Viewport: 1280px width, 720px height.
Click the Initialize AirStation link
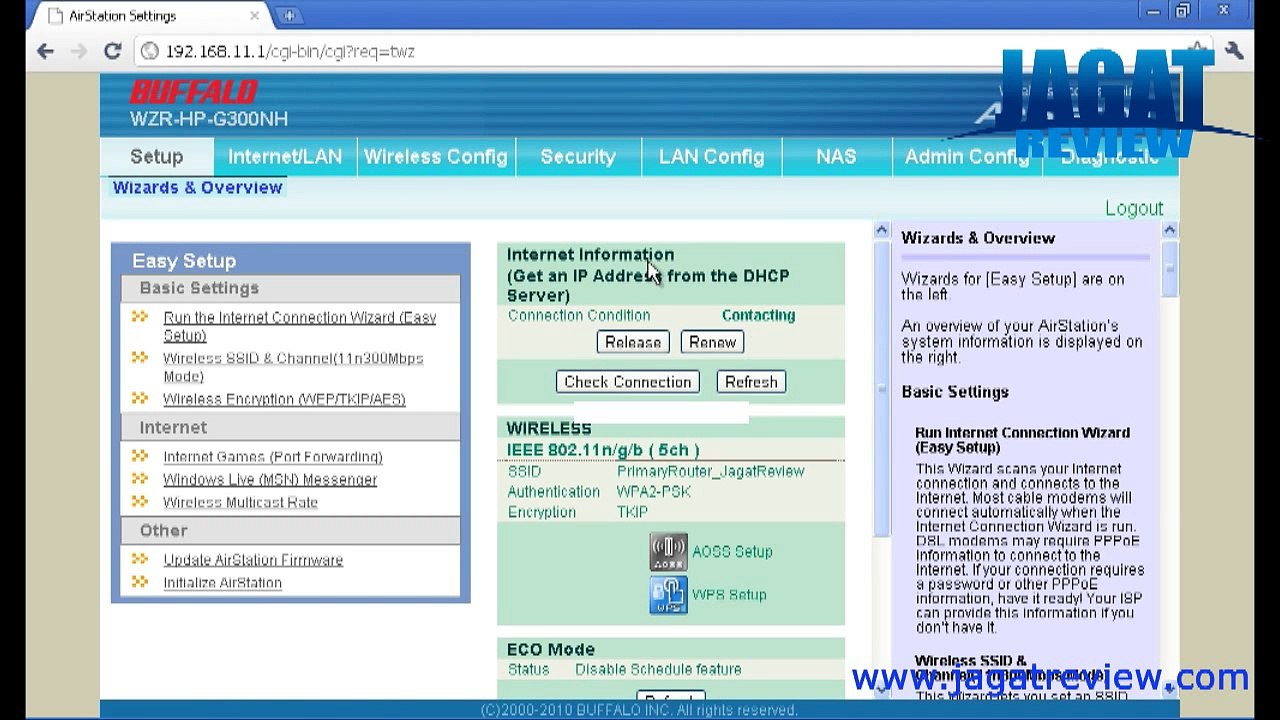pos(222,583)
